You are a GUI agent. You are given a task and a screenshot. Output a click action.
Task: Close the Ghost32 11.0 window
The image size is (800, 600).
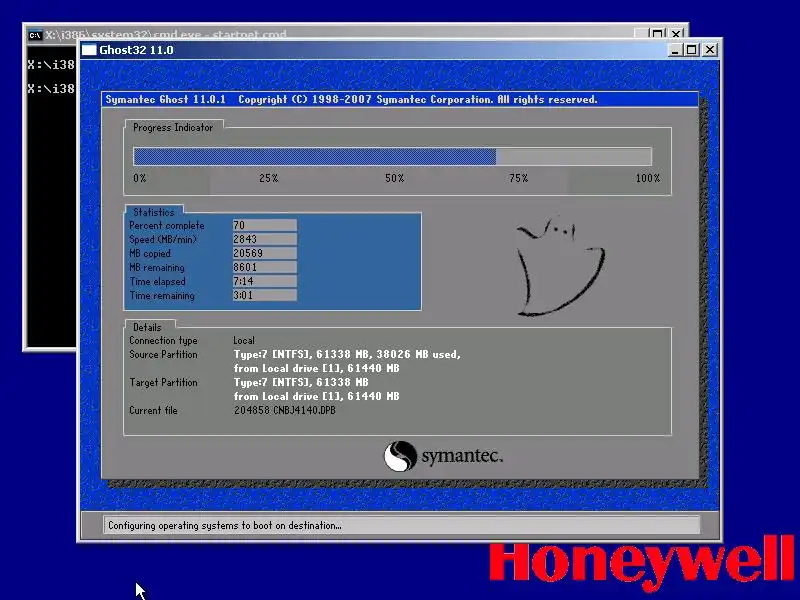pos(710,50)
